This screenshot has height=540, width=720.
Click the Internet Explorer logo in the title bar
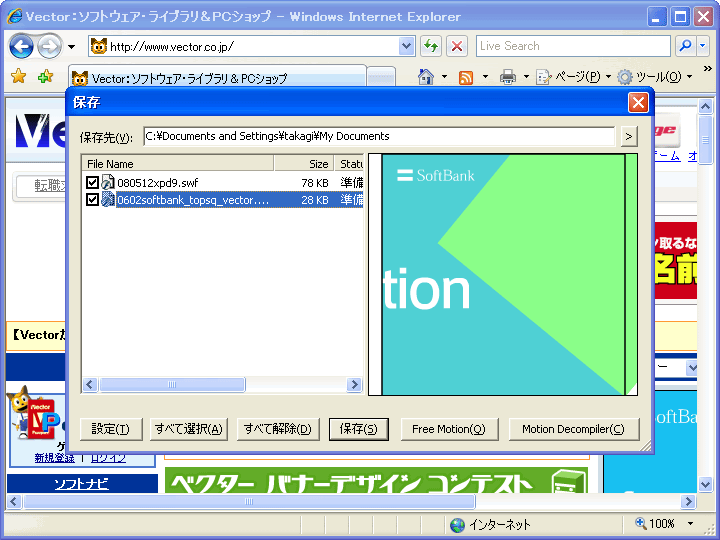[15, 16]
